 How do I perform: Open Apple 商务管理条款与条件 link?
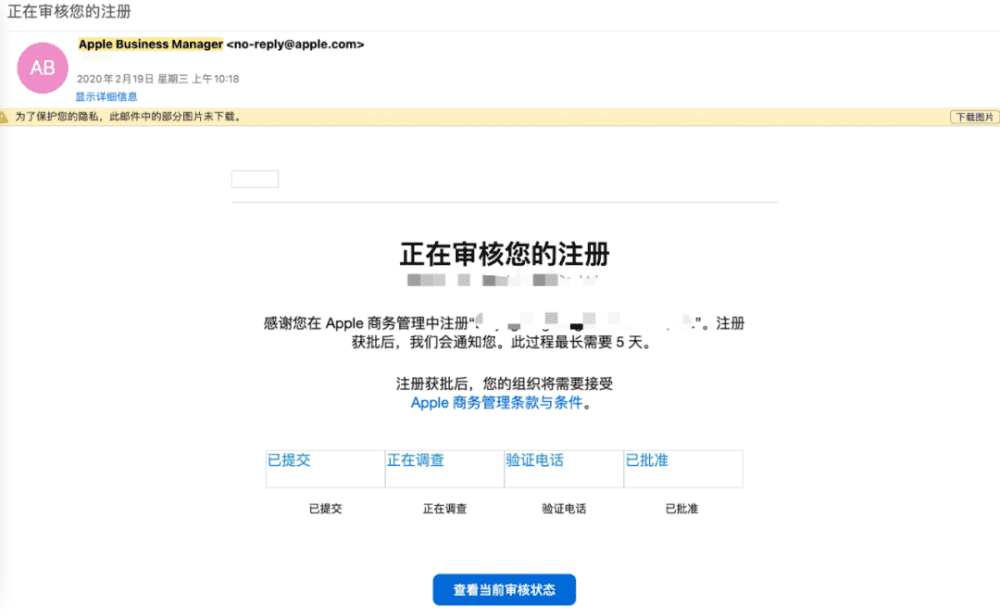point(497,403)
